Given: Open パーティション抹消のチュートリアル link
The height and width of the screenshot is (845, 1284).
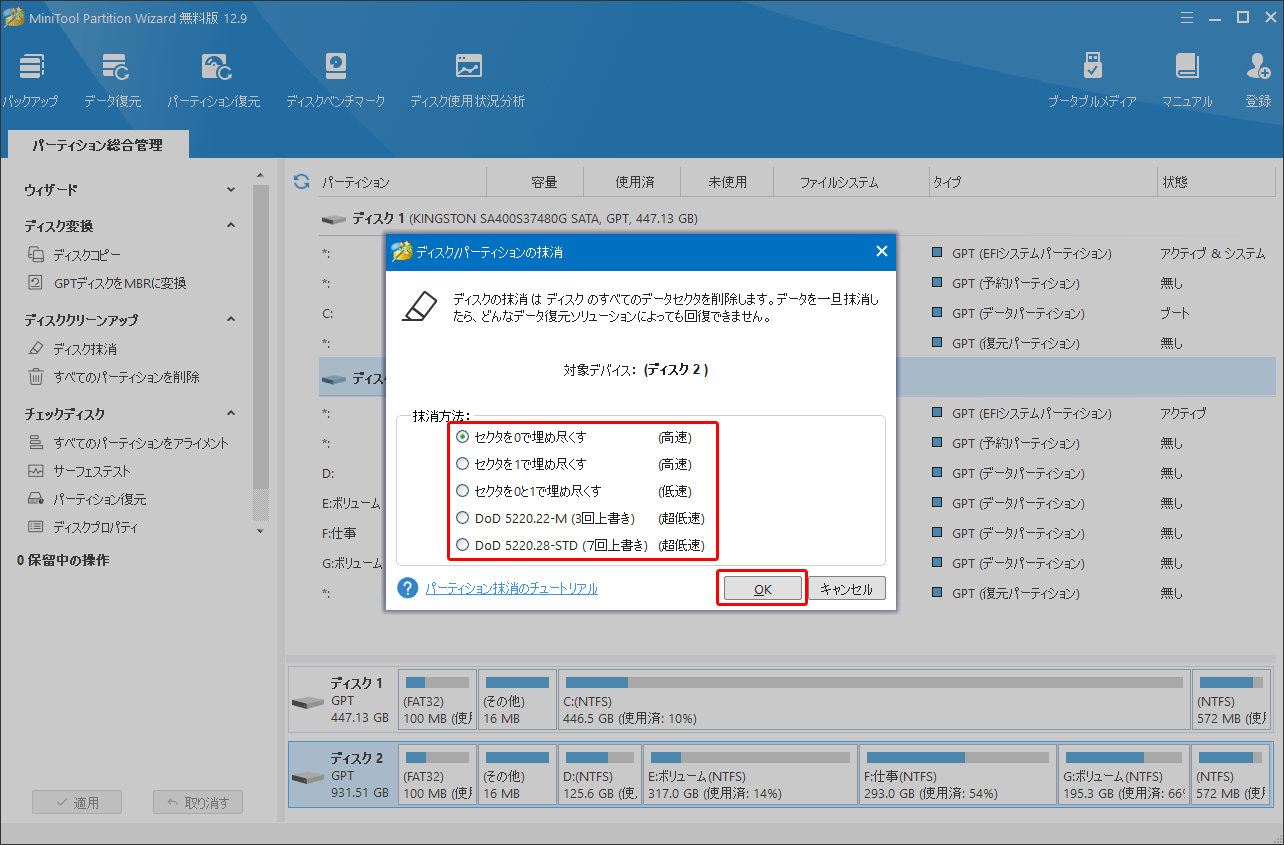Looking at the screenshot, I should point(511,589).
